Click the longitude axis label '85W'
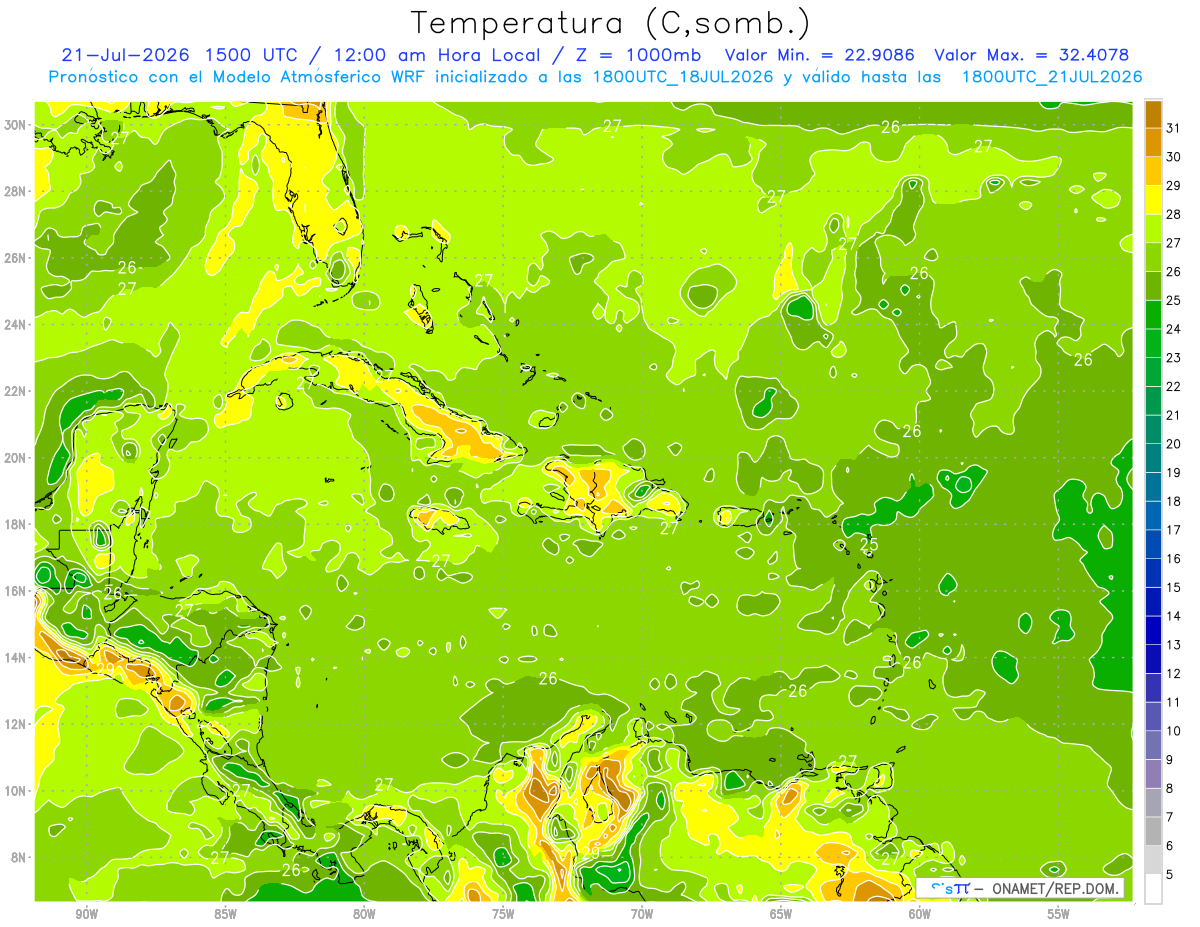1200x927 pixels. 225,914
